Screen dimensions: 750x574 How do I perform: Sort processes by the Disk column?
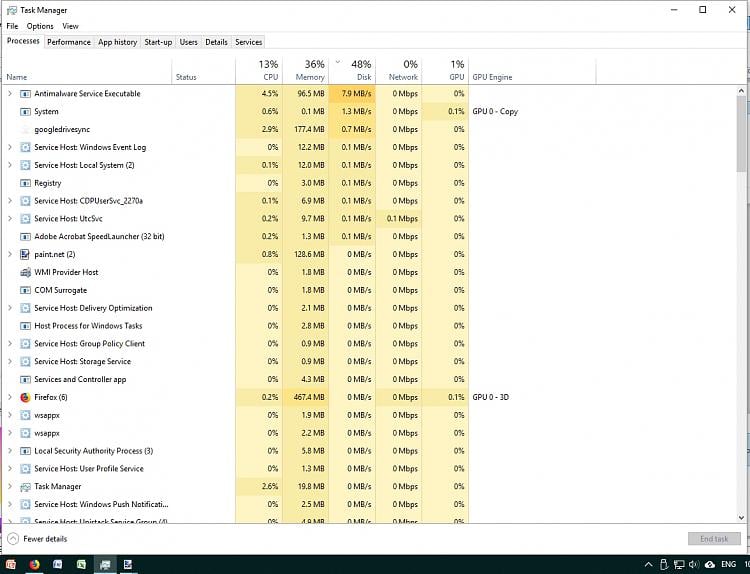[x=352, y=71]
